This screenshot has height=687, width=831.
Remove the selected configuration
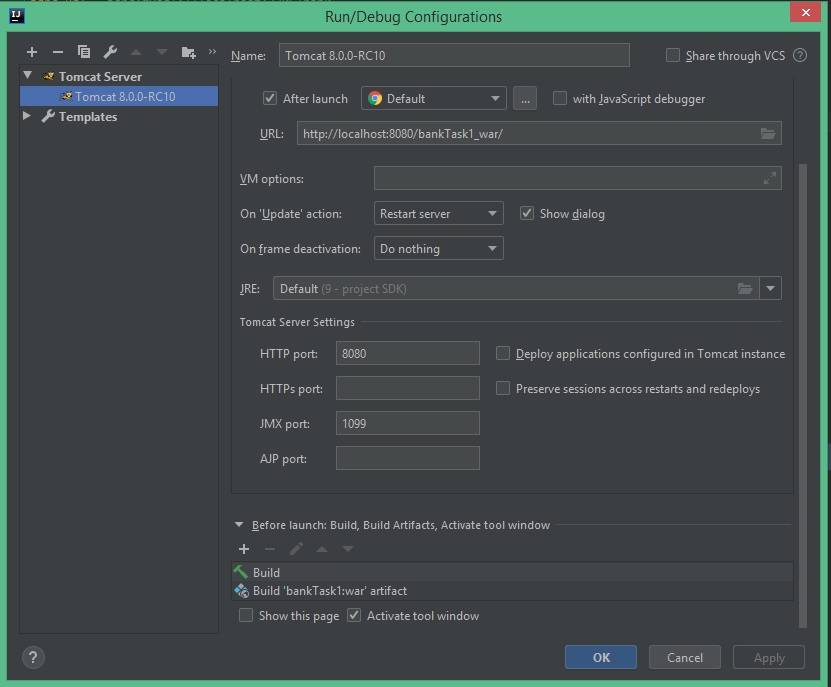click(58, 52)
